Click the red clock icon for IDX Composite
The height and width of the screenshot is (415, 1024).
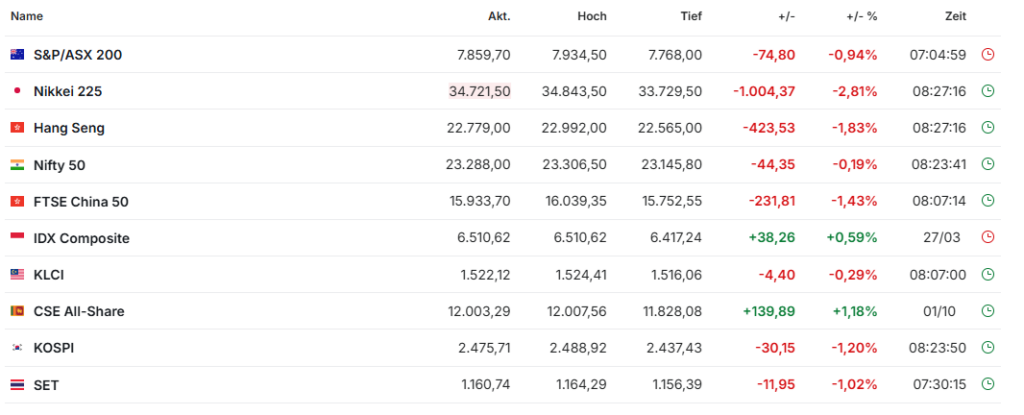click(x=988, y=238)
